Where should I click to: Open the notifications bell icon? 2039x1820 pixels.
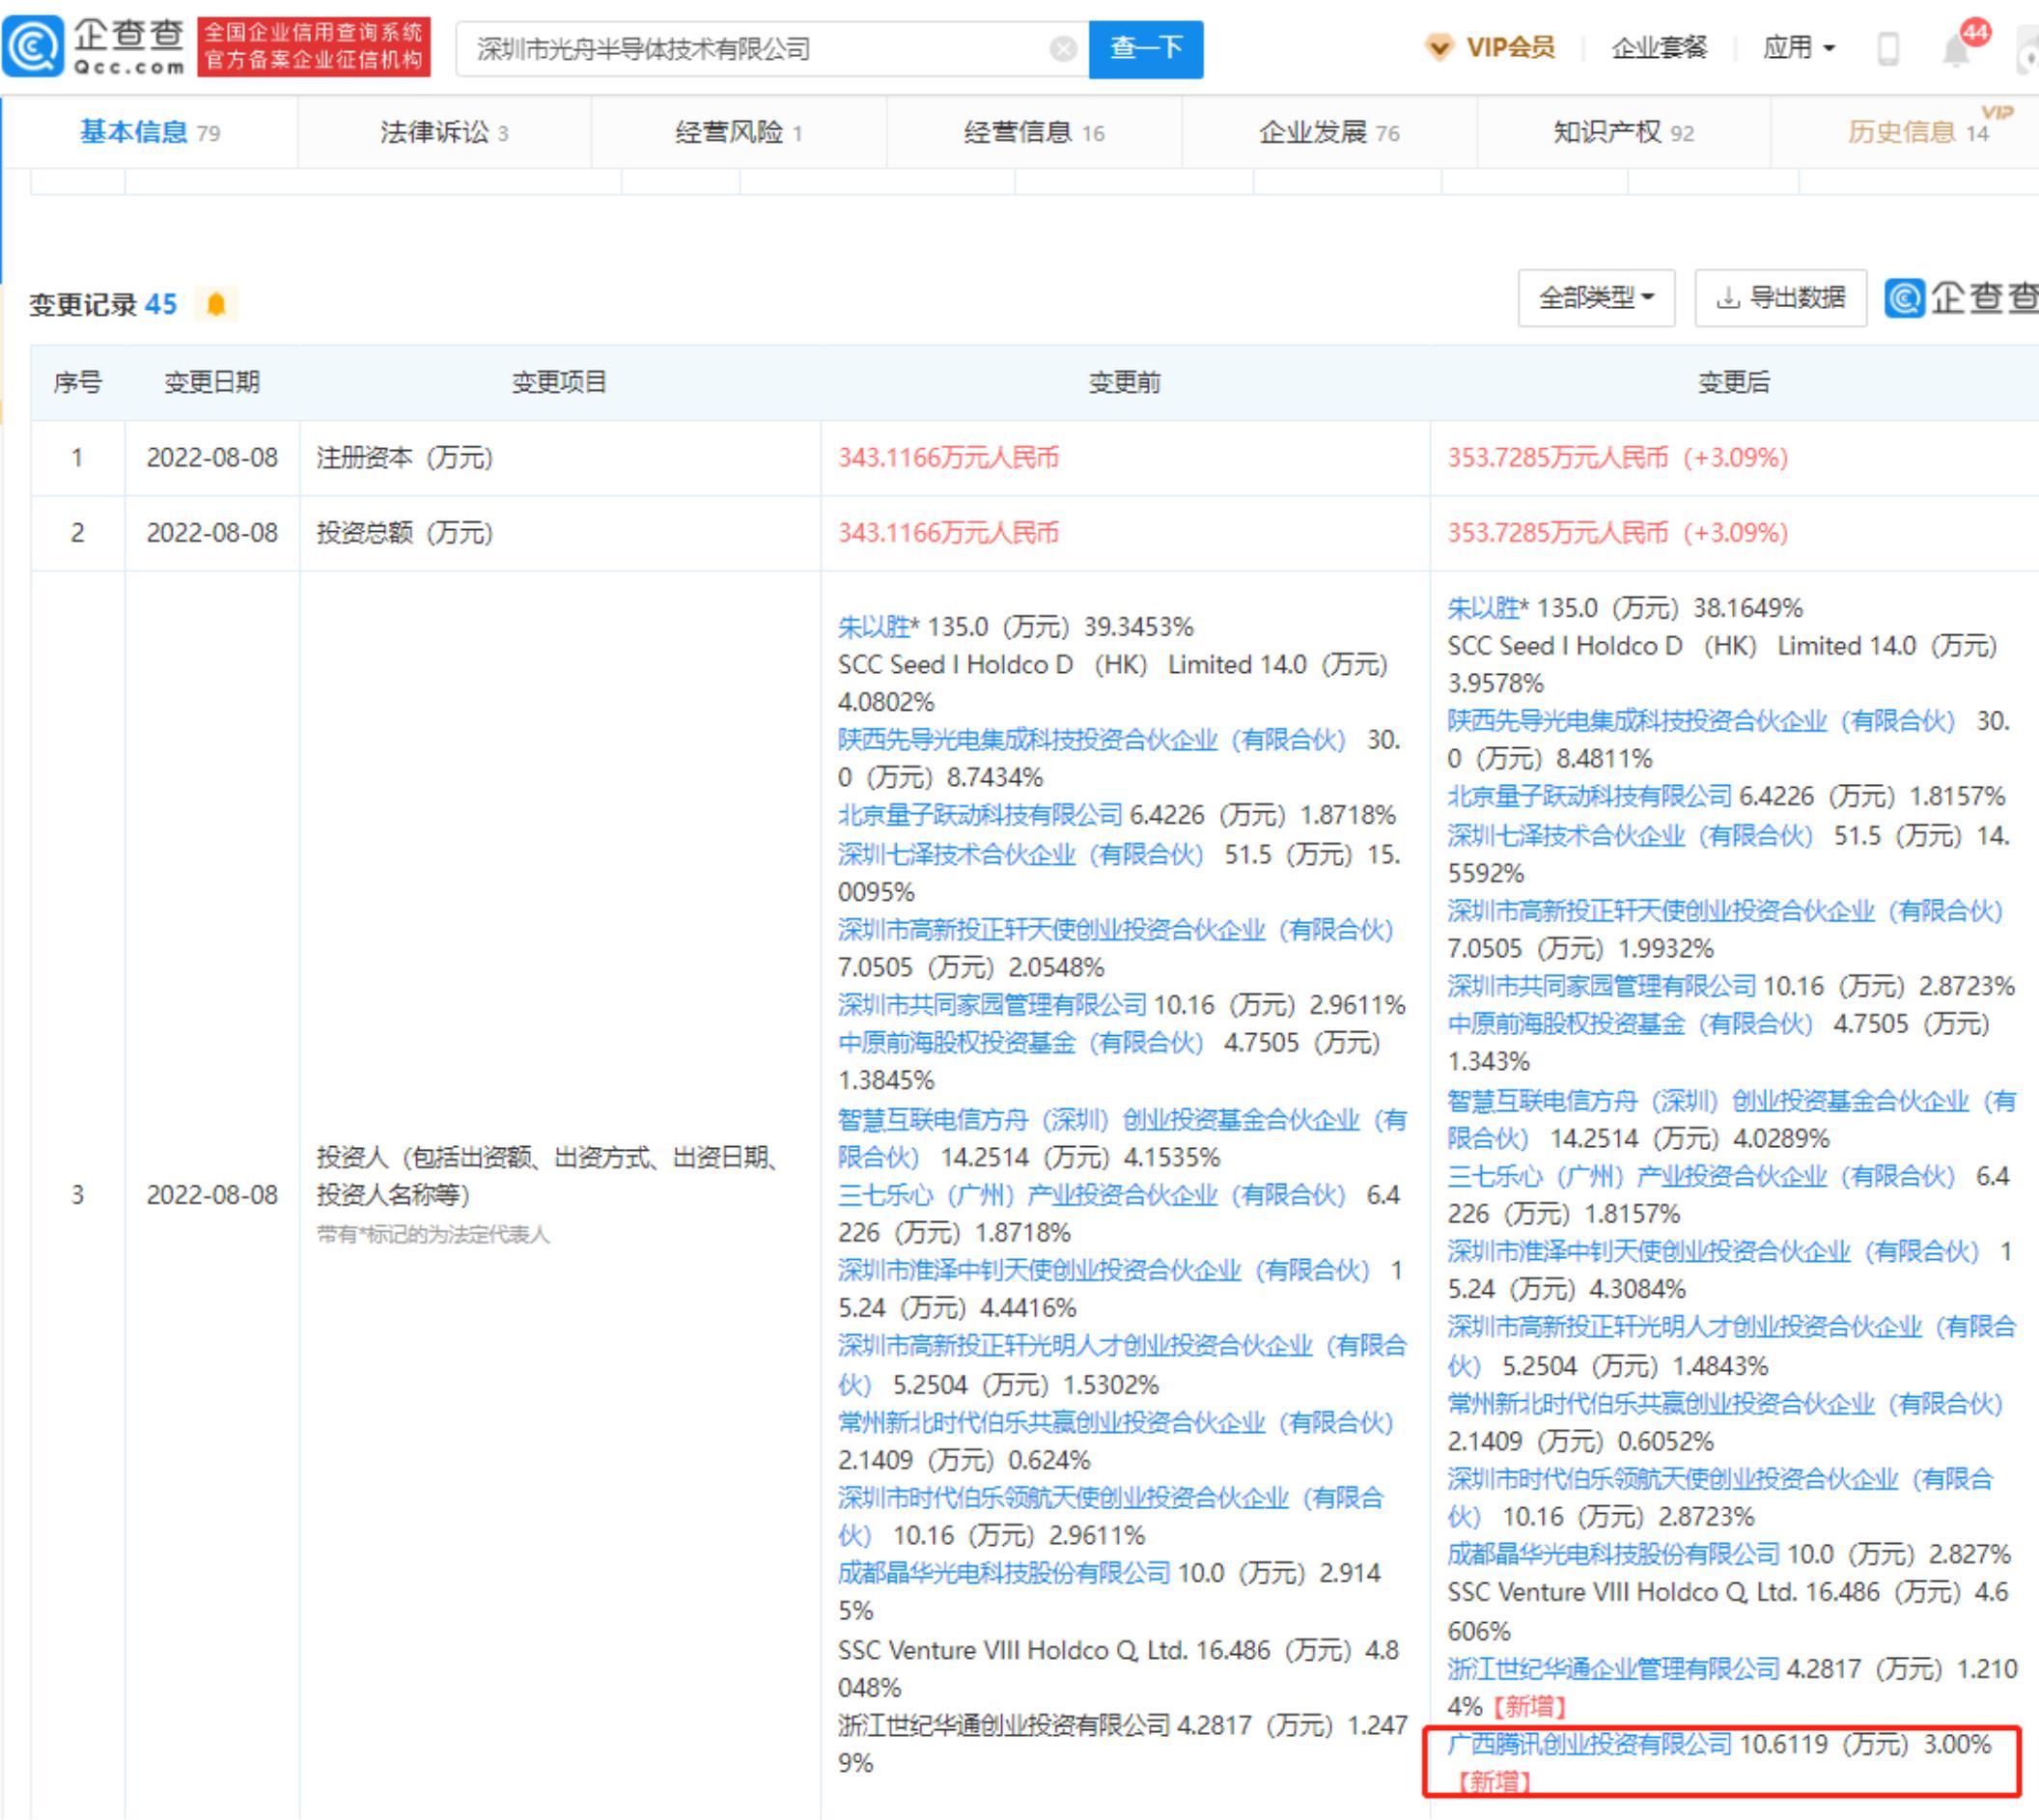click(1955, 49)
